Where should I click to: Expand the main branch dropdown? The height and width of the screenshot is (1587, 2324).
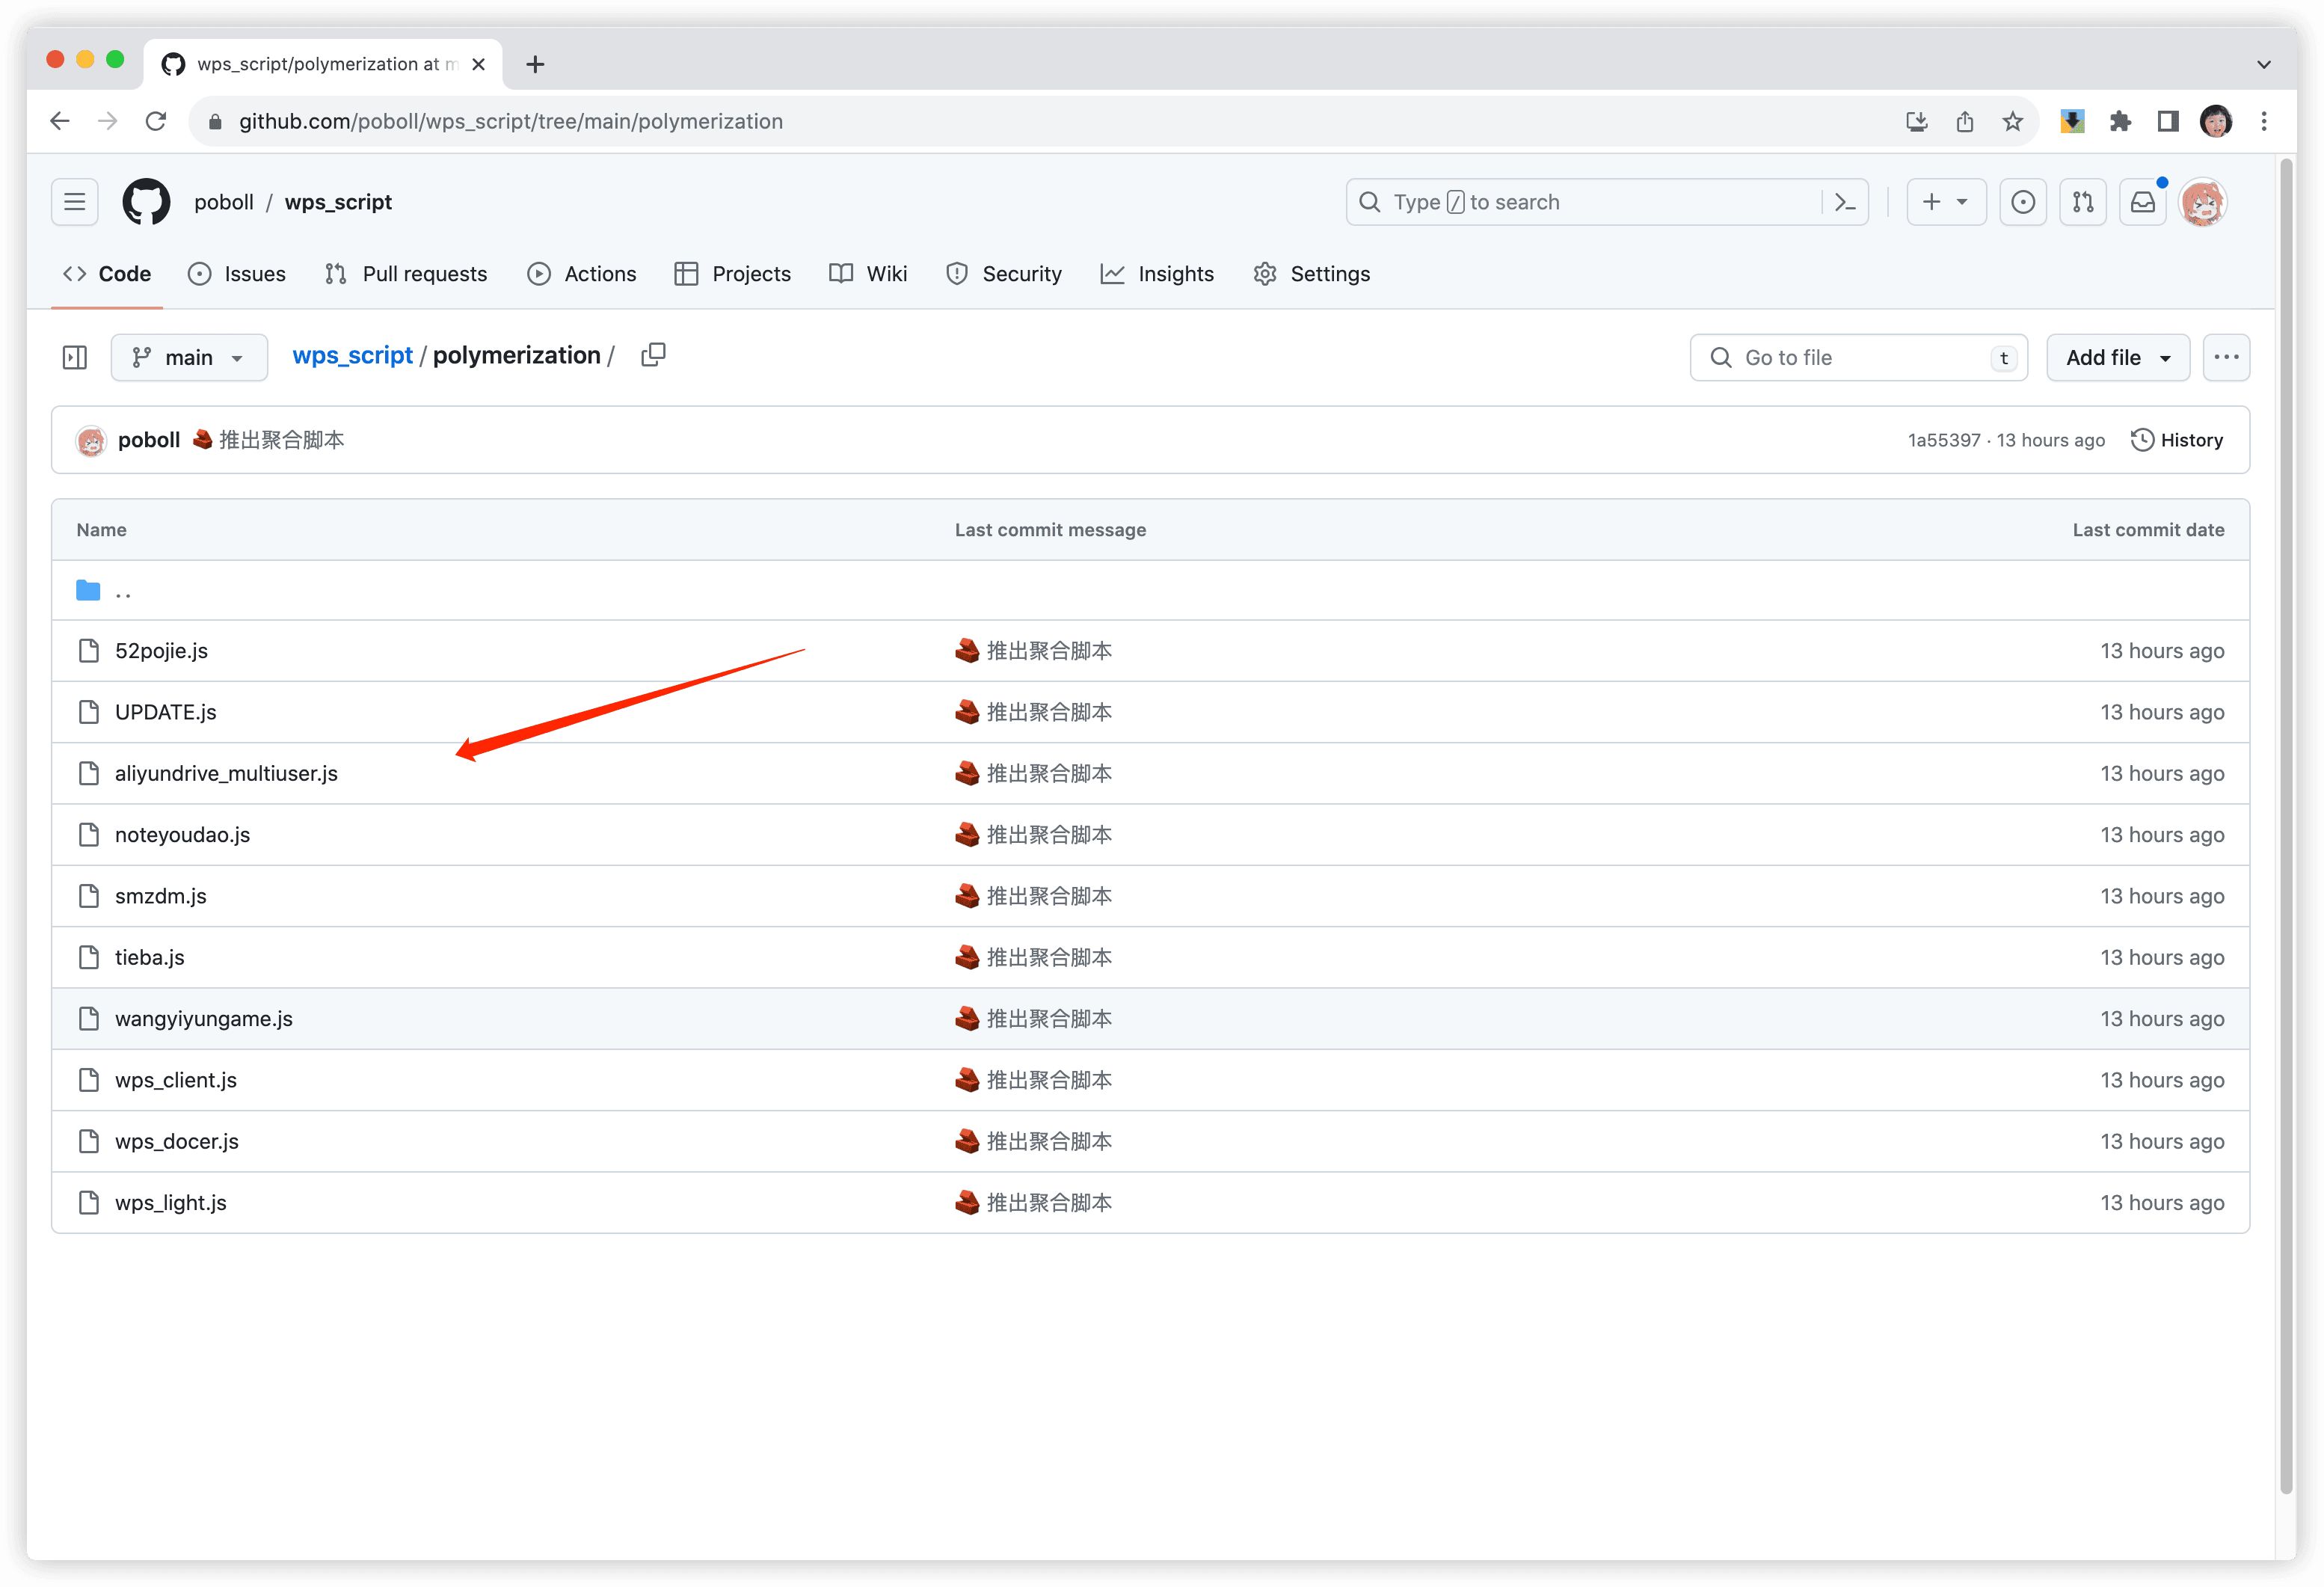tap(189, 357)
